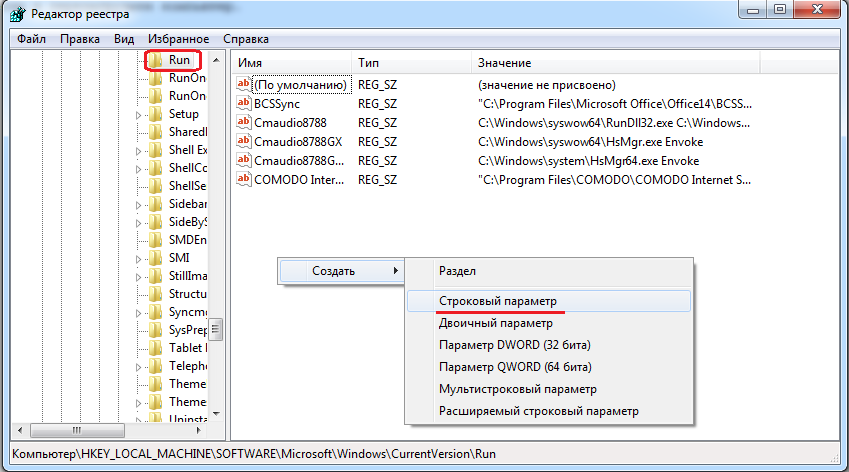This screenshot has width=849, height=472.
Task: Click the (По умолчанию) default value icon
Action: (243, 84)
